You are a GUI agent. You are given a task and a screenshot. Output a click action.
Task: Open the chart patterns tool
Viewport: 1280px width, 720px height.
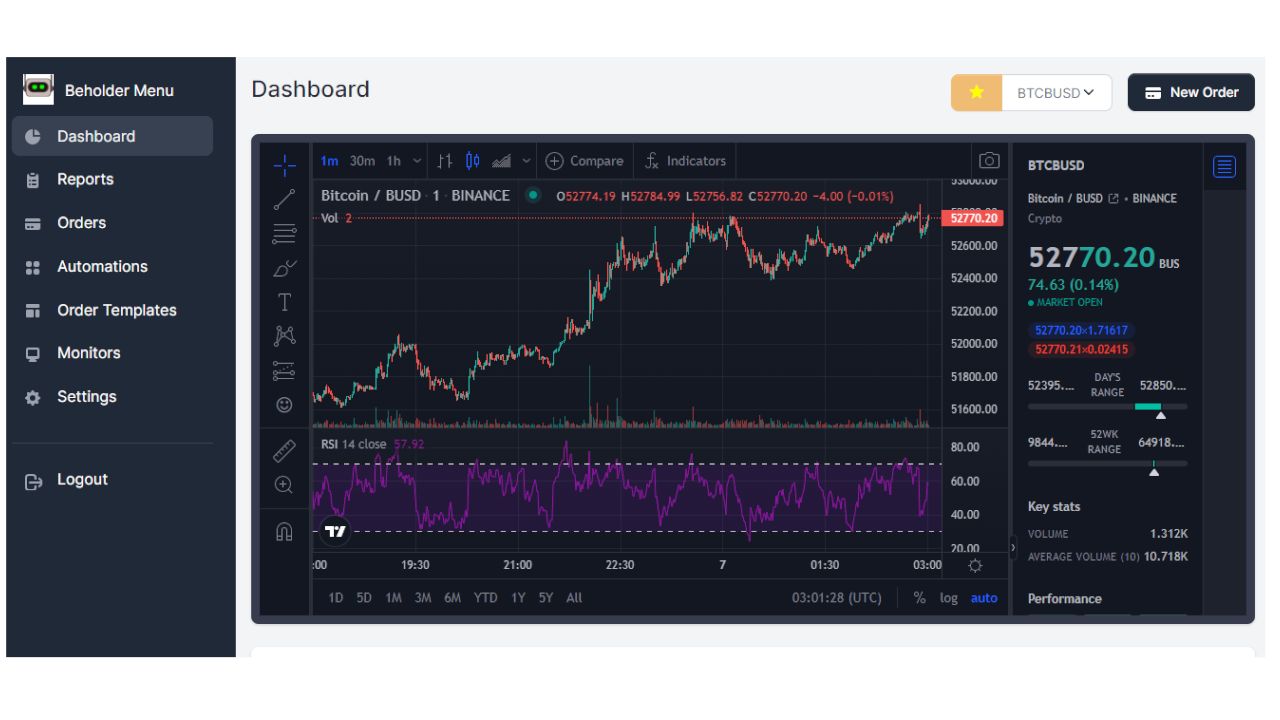284,336
